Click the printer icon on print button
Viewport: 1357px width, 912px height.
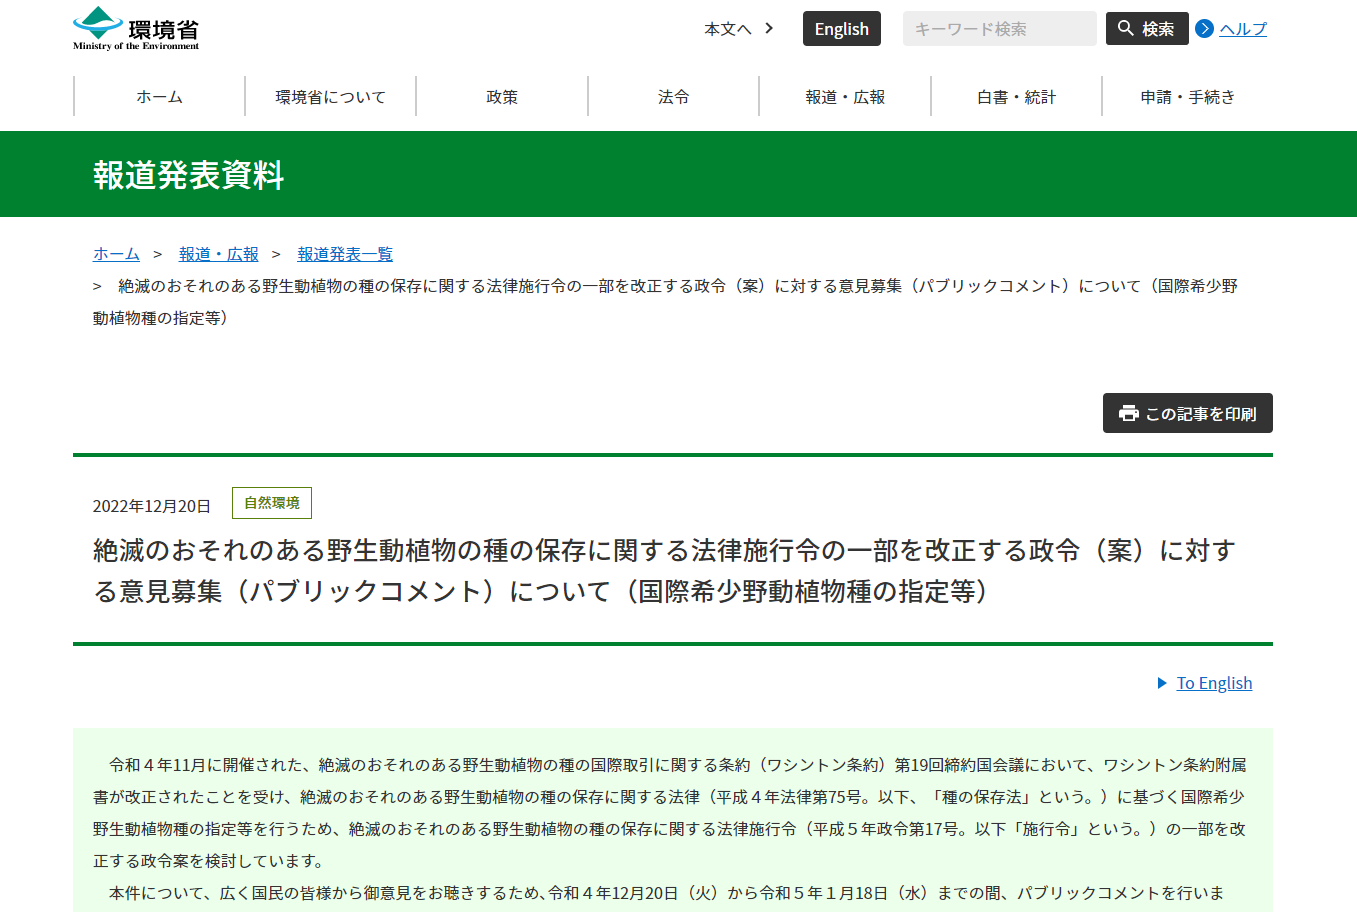1129,414
